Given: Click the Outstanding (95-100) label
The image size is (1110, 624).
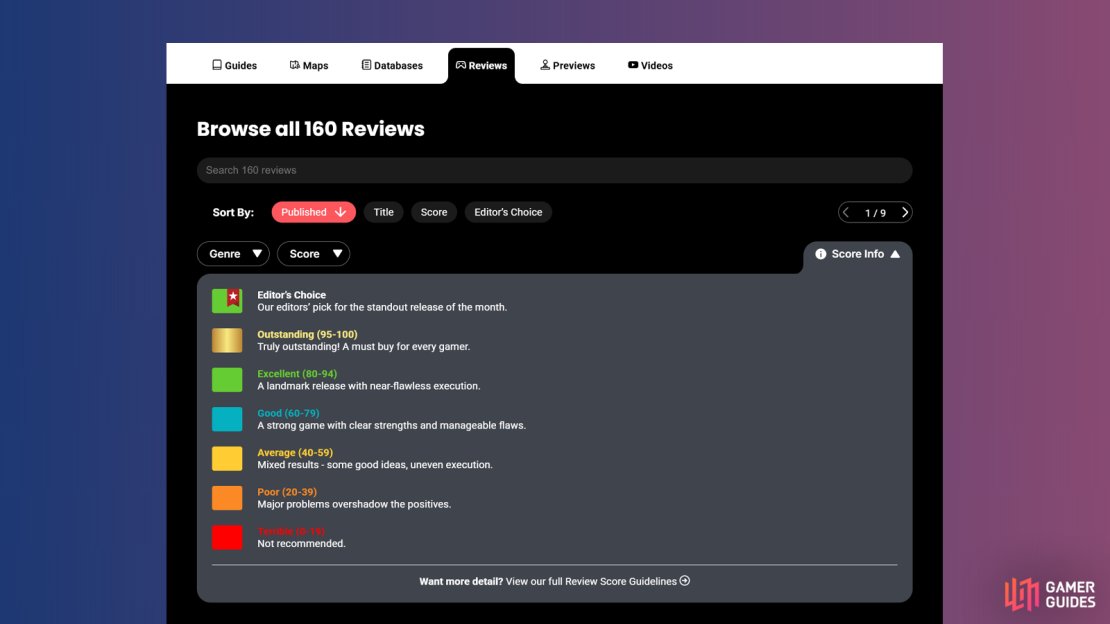Looking at the screenshot, I should 307,334.
